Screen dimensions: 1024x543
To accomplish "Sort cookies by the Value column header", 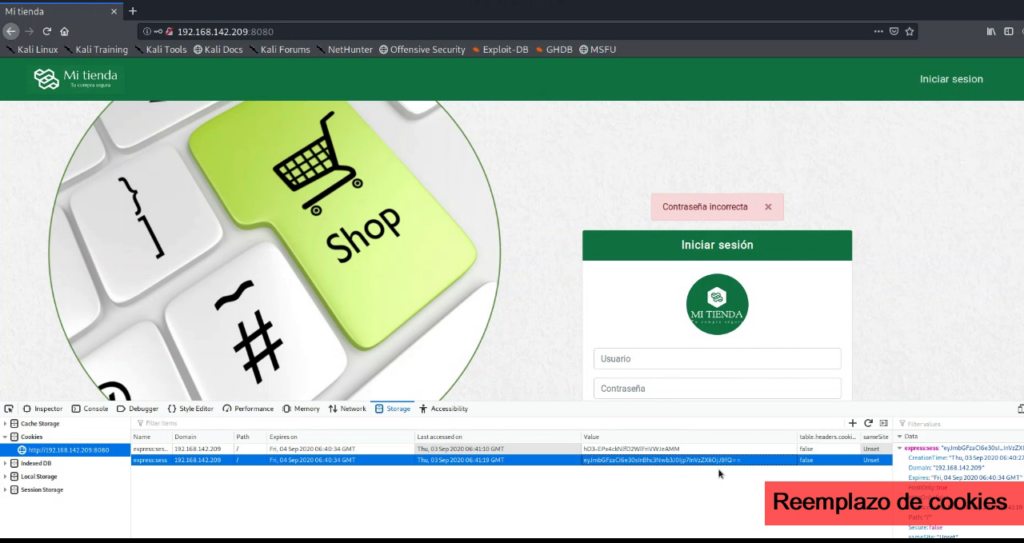I will (x=690, y=436).
